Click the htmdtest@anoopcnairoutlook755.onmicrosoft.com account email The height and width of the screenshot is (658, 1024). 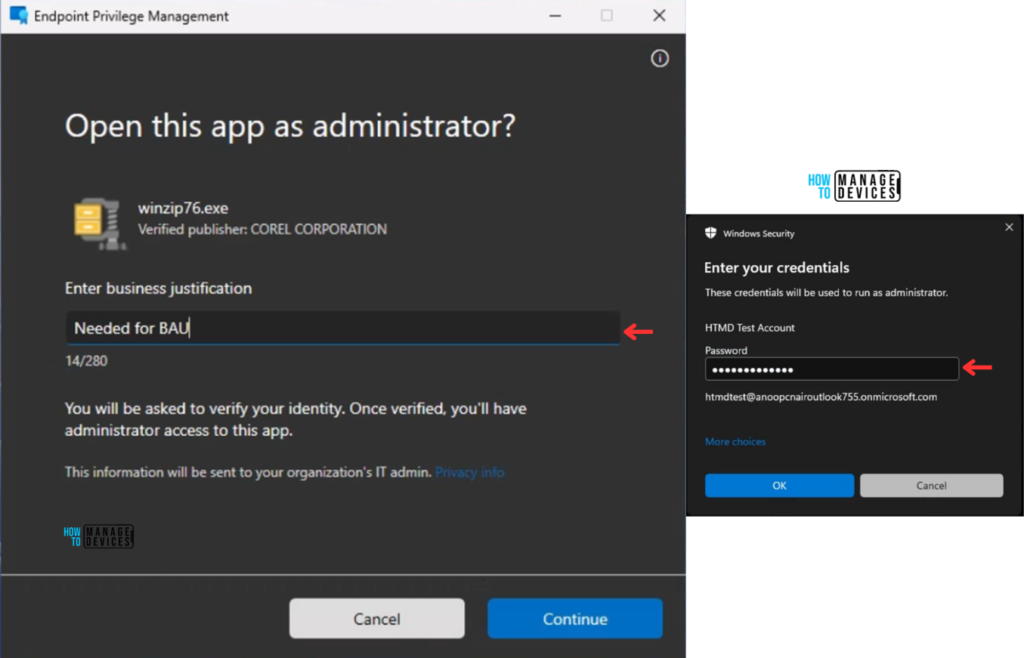tap(821, 397)
